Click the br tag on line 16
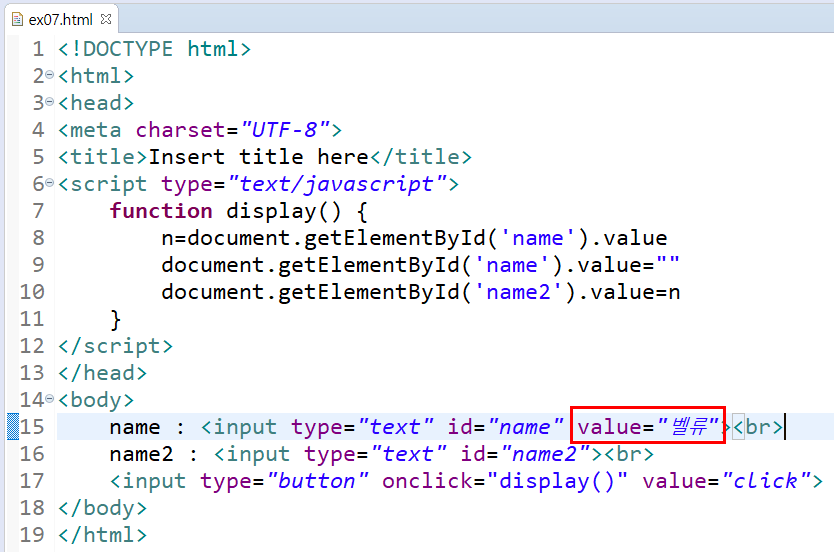The height and width of the screenshot is (552, 834). tap(628, 454)
